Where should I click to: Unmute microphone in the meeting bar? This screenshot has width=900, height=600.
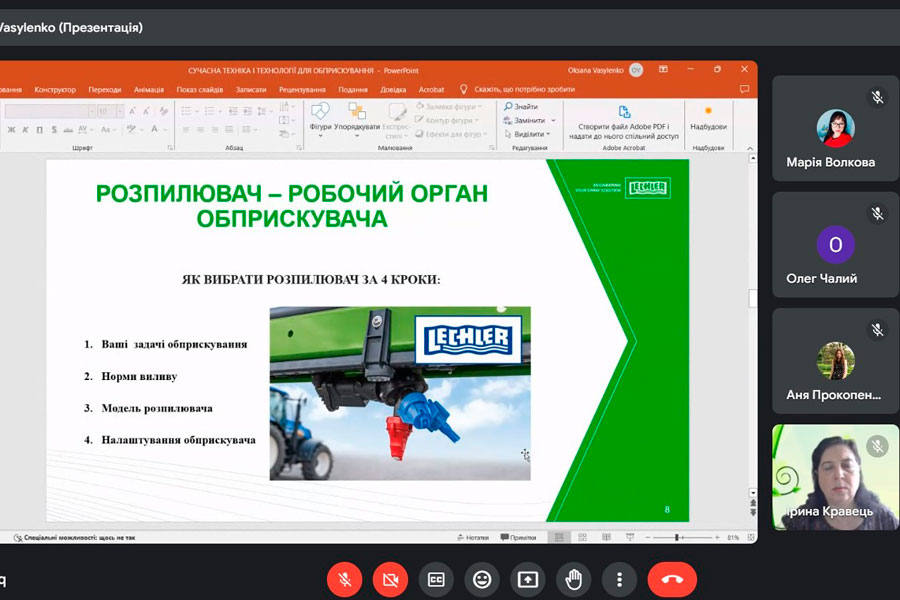click(345, 579)
